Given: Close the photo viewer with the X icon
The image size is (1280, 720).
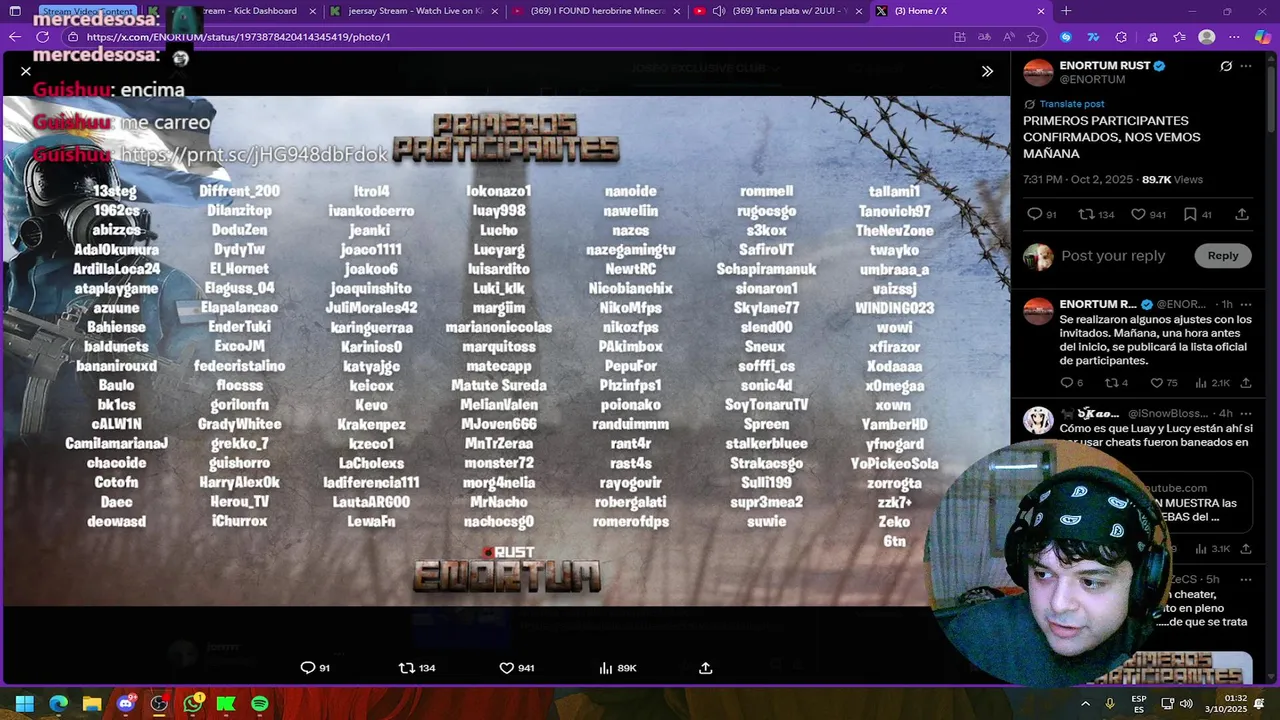Looking at the screenshot, I should coord(26,71).
